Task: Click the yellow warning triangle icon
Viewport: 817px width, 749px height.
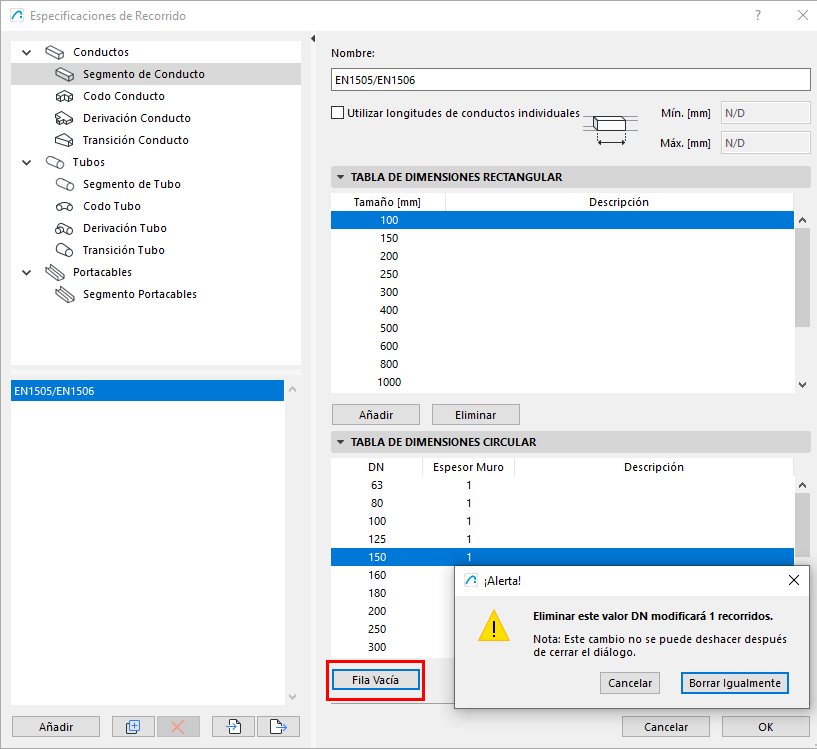Action: (493, 625)
